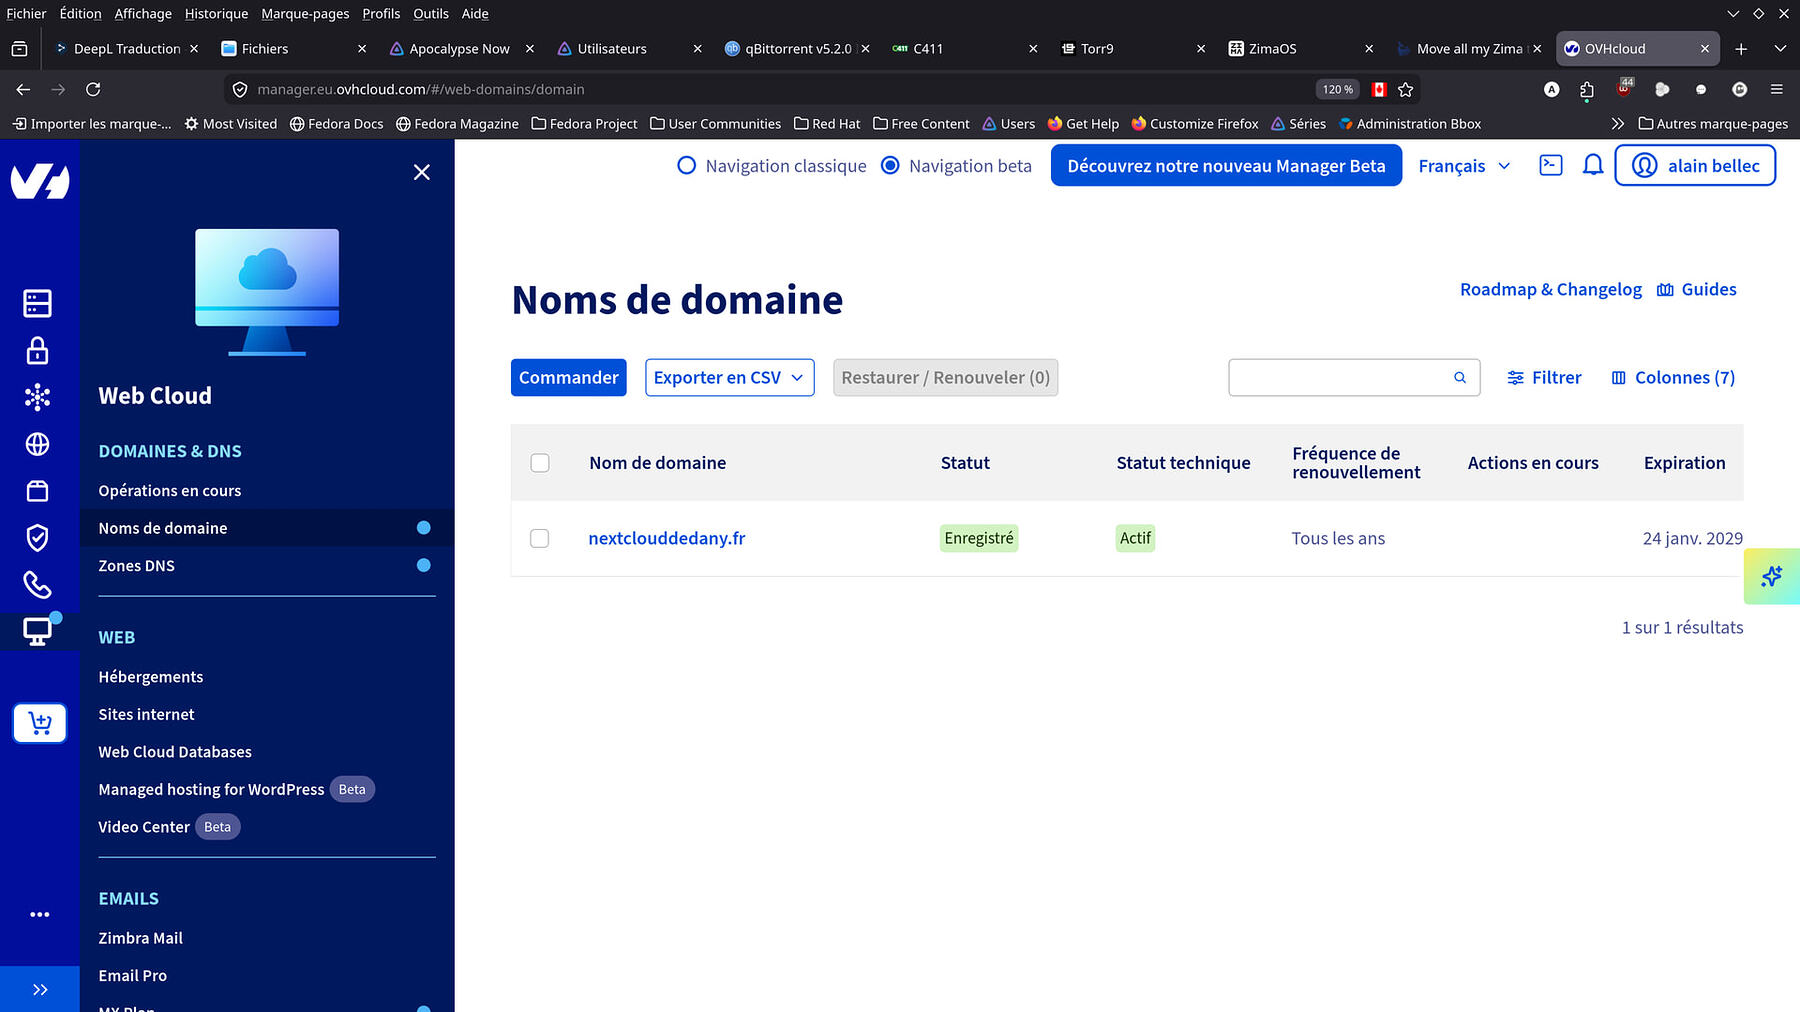Screen dimensions: 1800x1012
Task: Select the Web Cloud monitor icon in sidebar
Action: tap(37, 632)
